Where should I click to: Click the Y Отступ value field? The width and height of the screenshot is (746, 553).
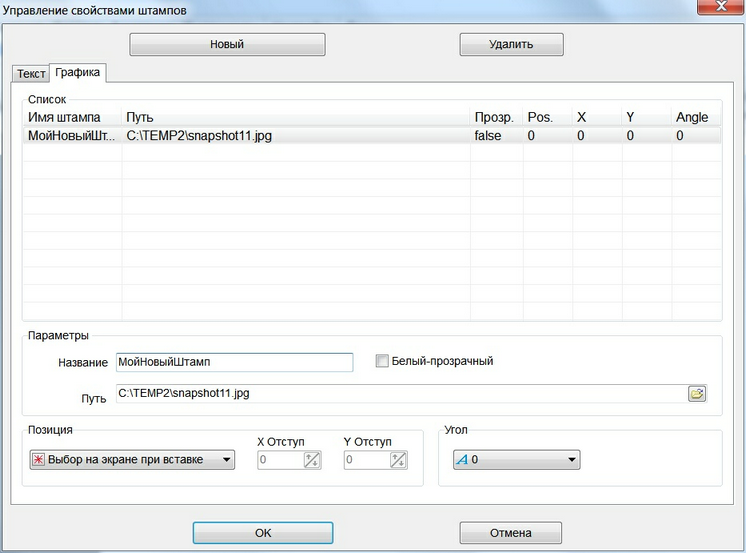367,460
